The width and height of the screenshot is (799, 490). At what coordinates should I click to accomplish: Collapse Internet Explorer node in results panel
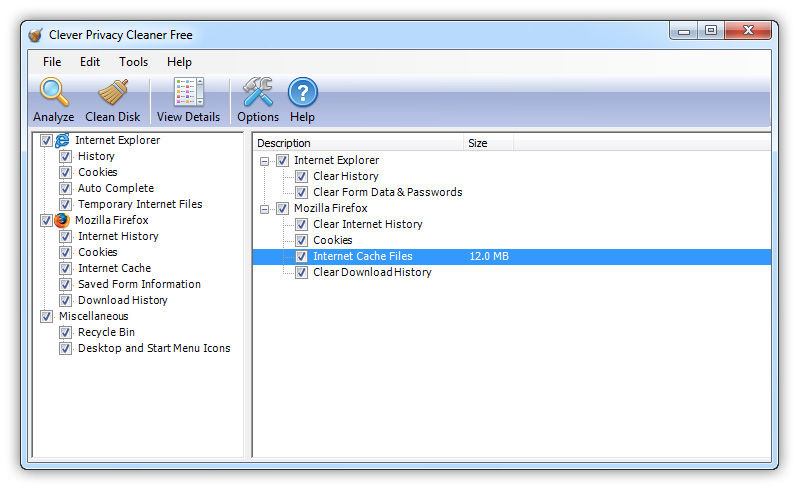pyautogui.click(x=264, y=161)
